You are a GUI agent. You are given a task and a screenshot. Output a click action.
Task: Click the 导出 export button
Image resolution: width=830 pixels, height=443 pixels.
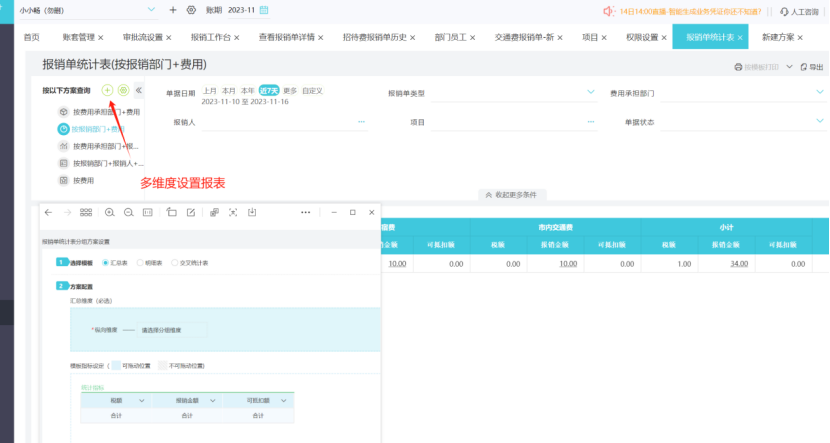(x=811, y=67)
